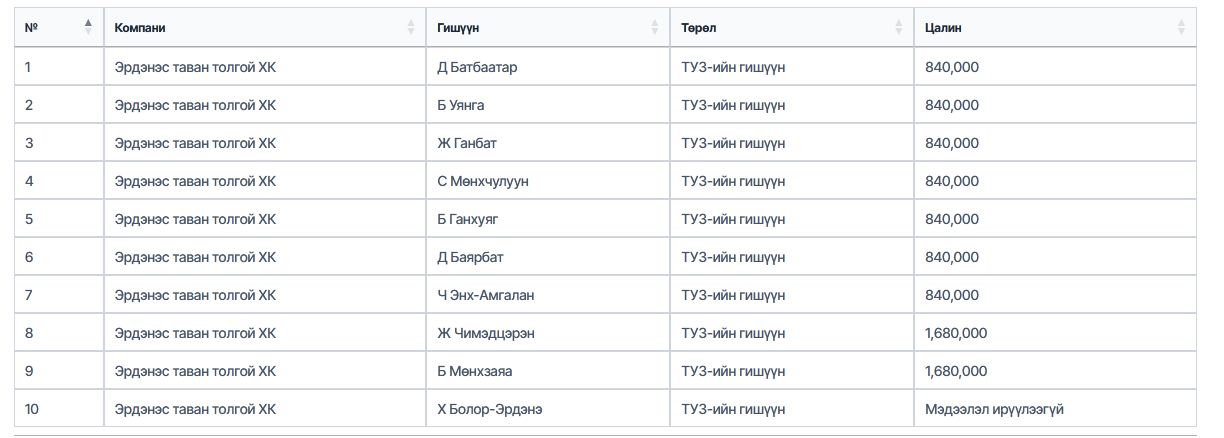Click sort arrows in Төрөл header
Screen dimensions: 1224x438
coord(898,27)
